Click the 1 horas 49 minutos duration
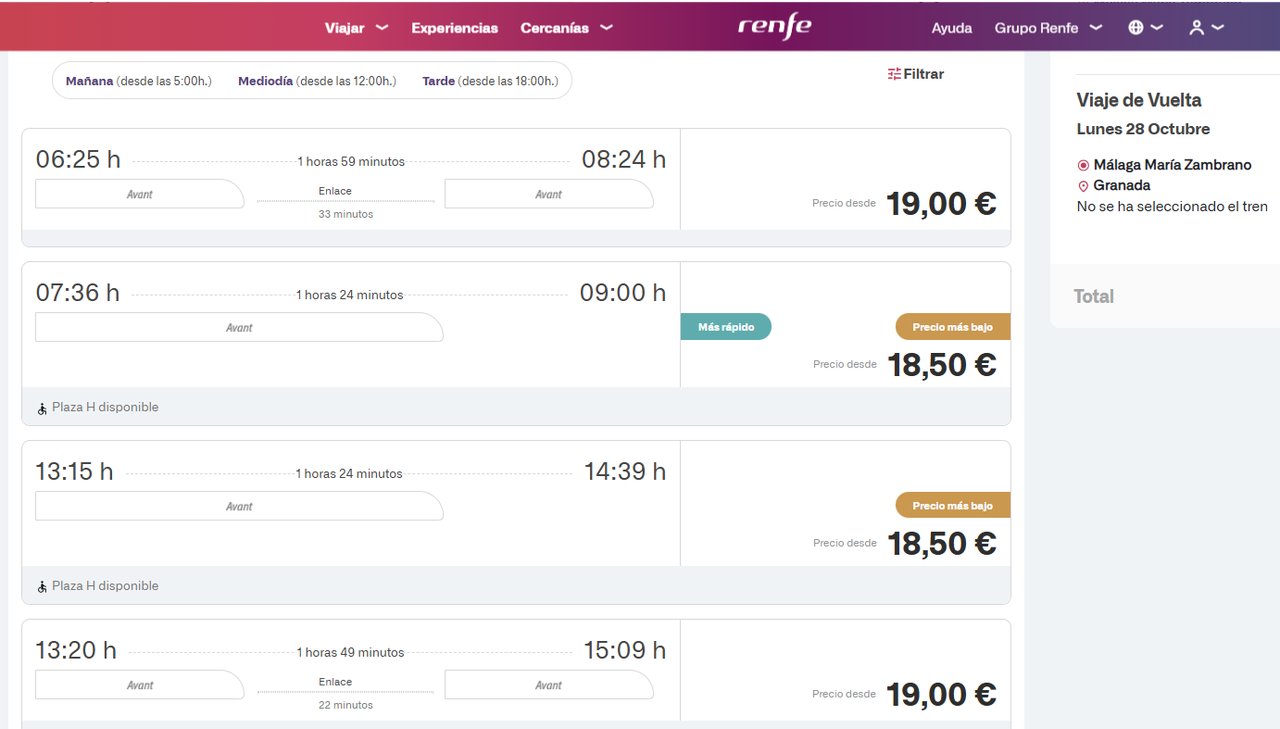This screenshot has height=729, width=1280. [x=351, y=653]
